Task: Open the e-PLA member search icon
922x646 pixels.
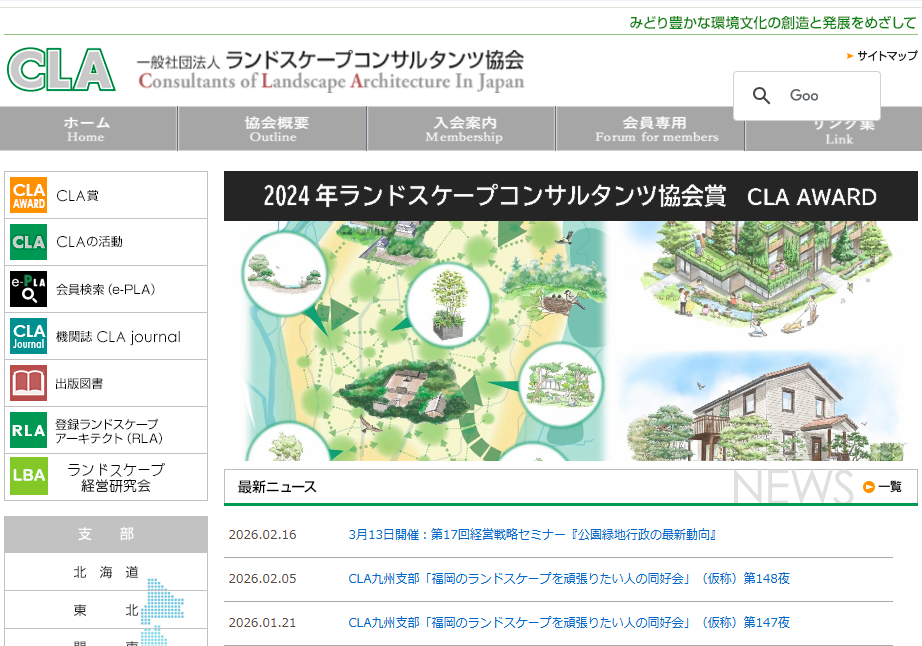Action: tap(29, 289)
